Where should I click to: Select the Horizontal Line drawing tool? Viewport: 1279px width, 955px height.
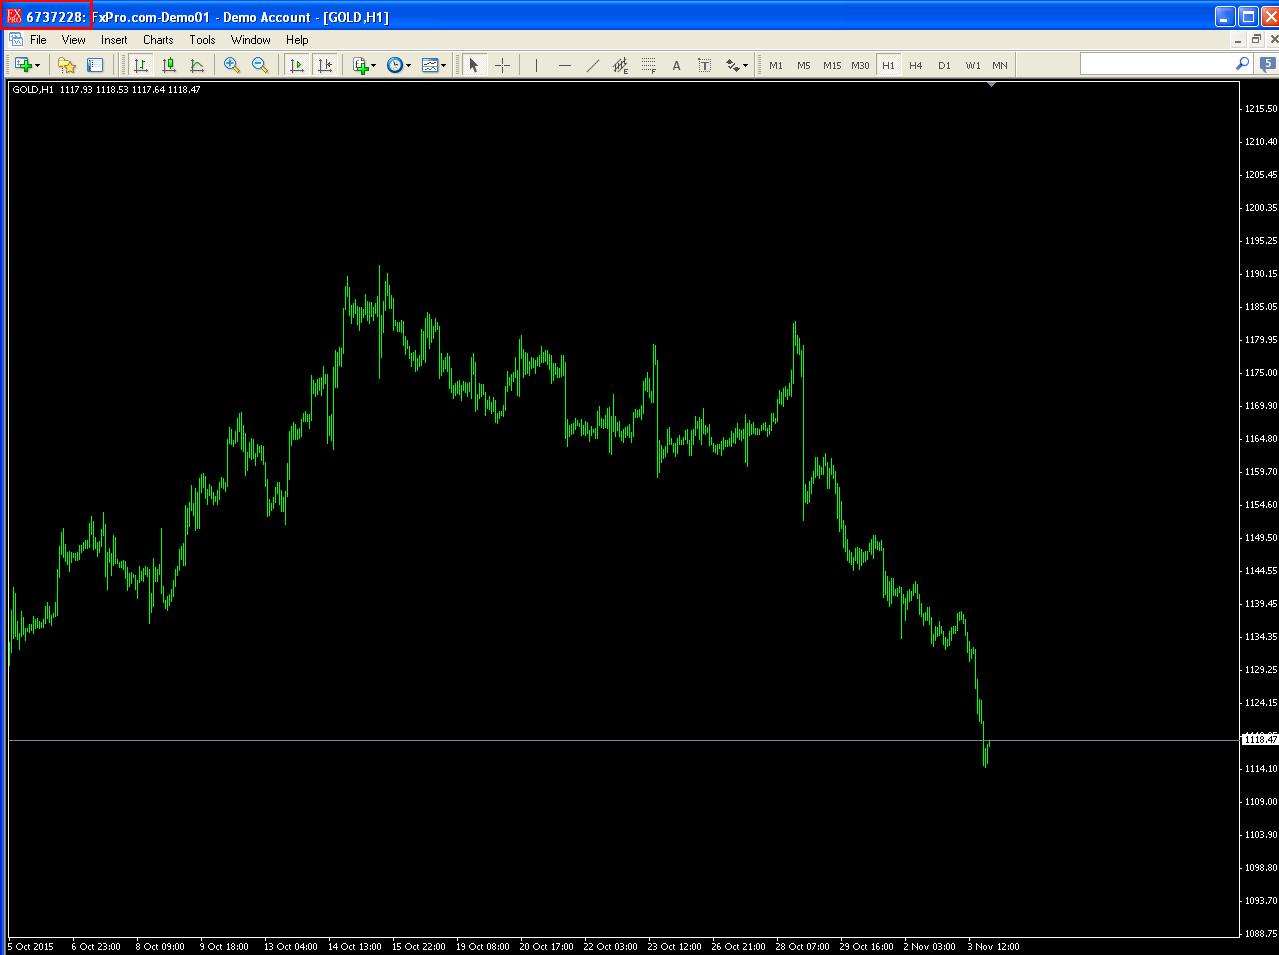tap(565, 65)
